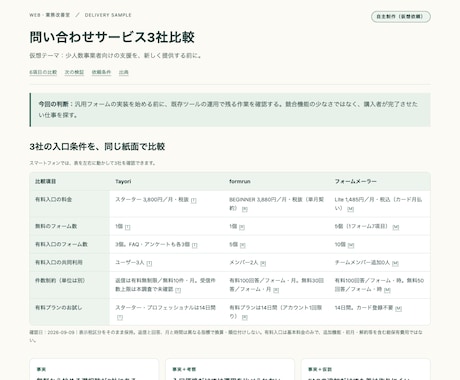Click the 確認日 footnote below table
Image resolution: width=460 pixels, height=380 pixels.
pyautogui.click(x=226, y=336)
